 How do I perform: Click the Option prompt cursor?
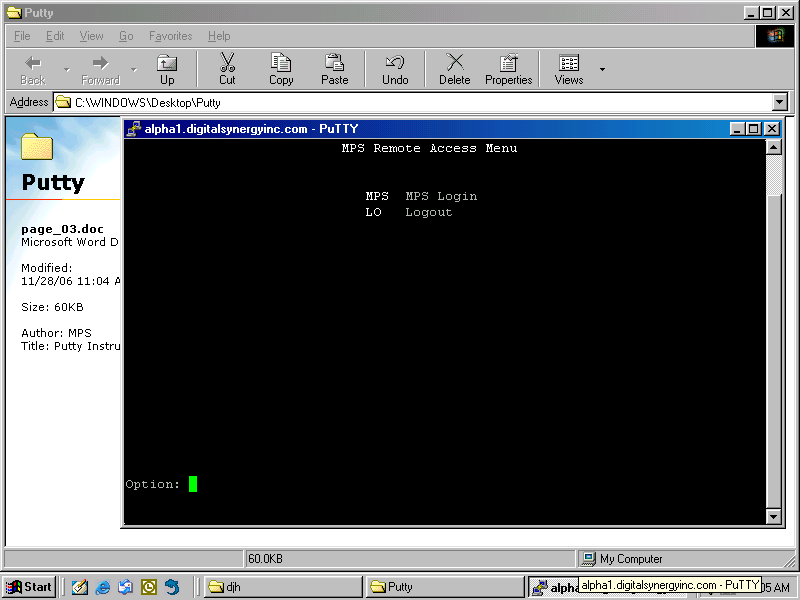pos(193,484)
